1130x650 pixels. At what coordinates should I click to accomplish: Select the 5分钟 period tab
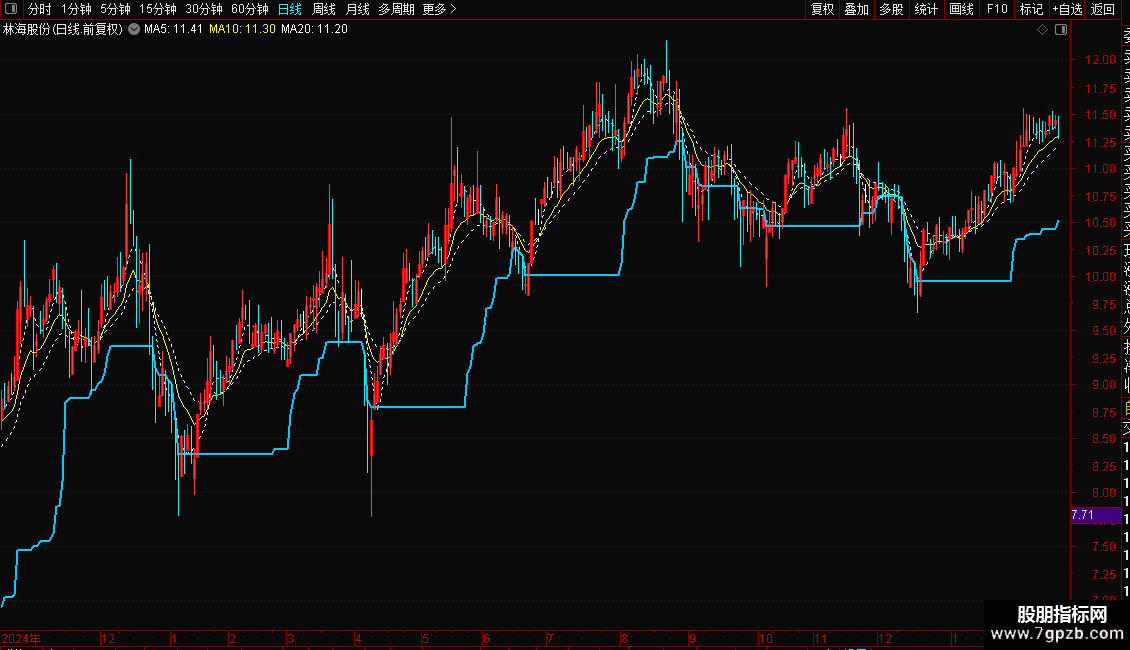[115, 9]
